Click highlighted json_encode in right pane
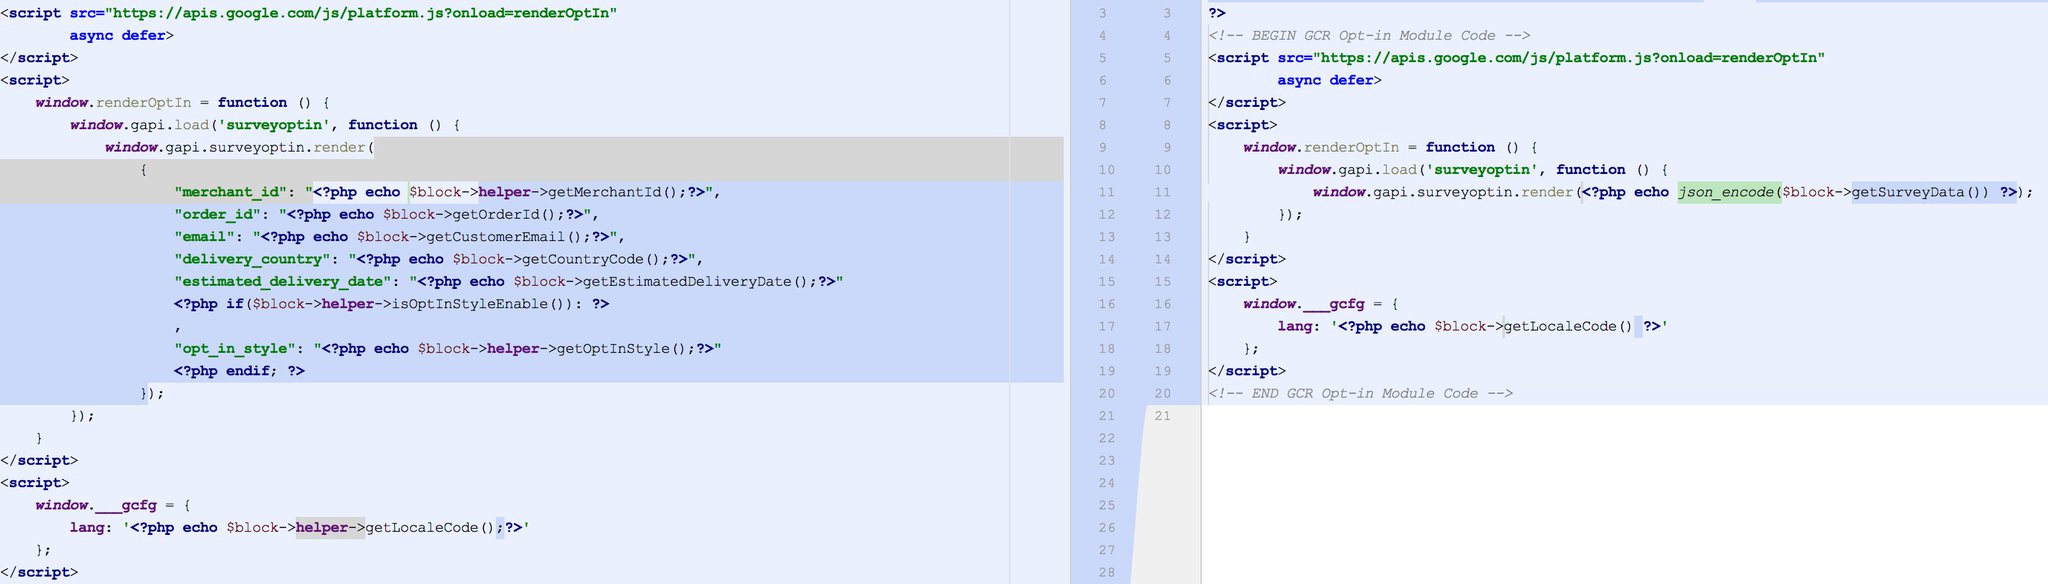Screen dimensions: 2048x584 coord(1729,192)
